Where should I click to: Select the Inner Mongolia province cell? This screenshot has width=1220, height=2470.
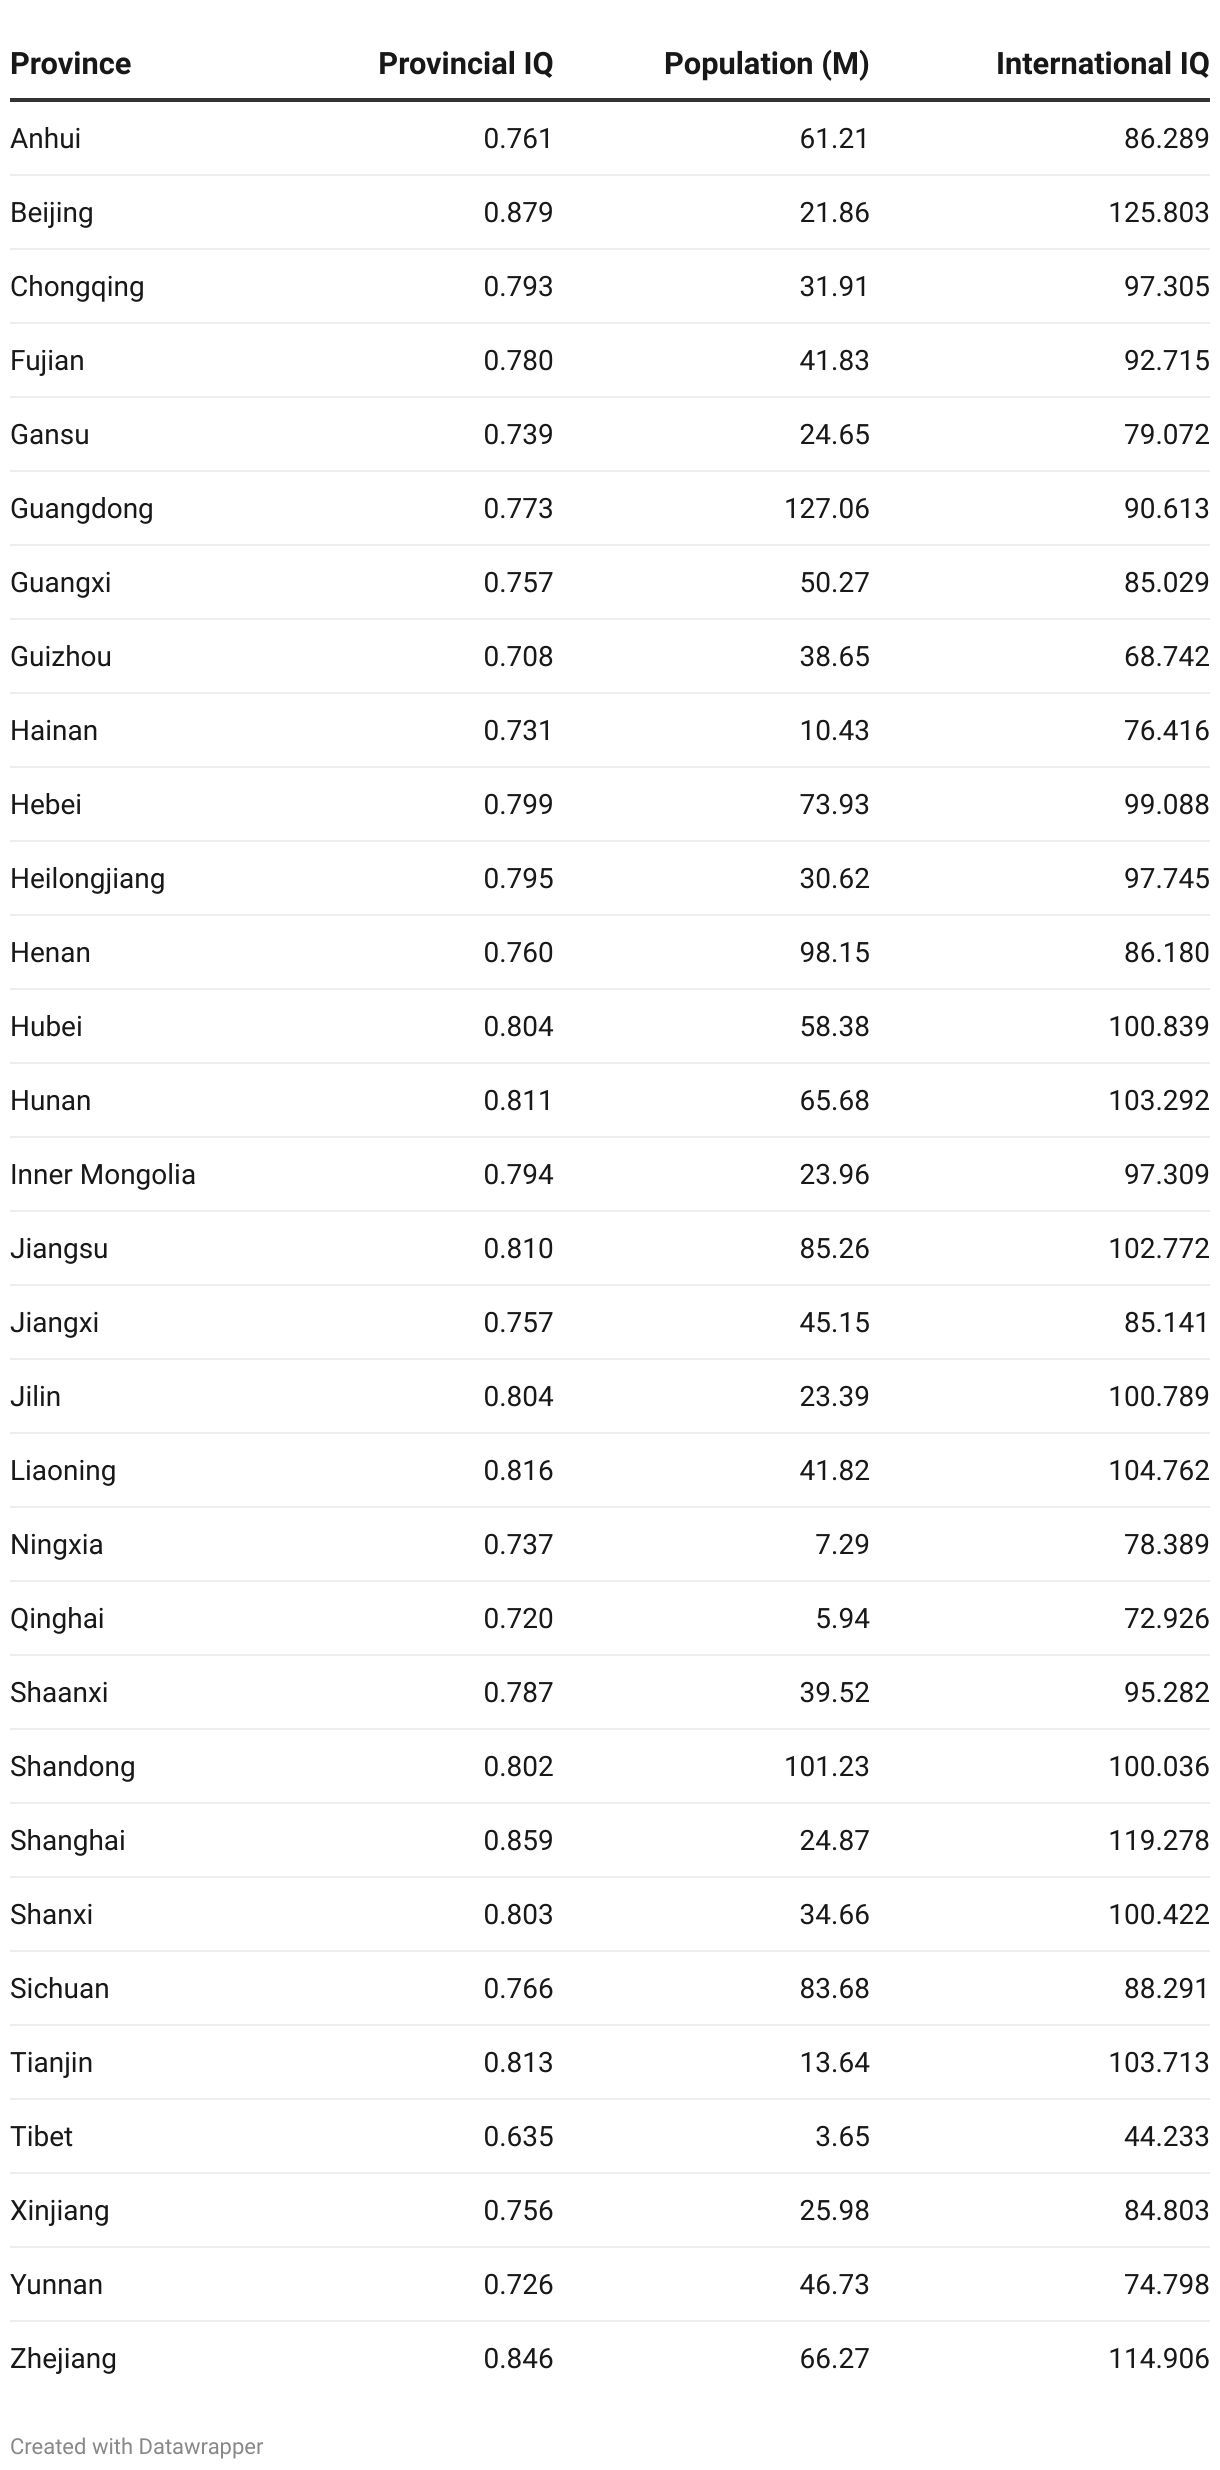[x=103, y=1175]
